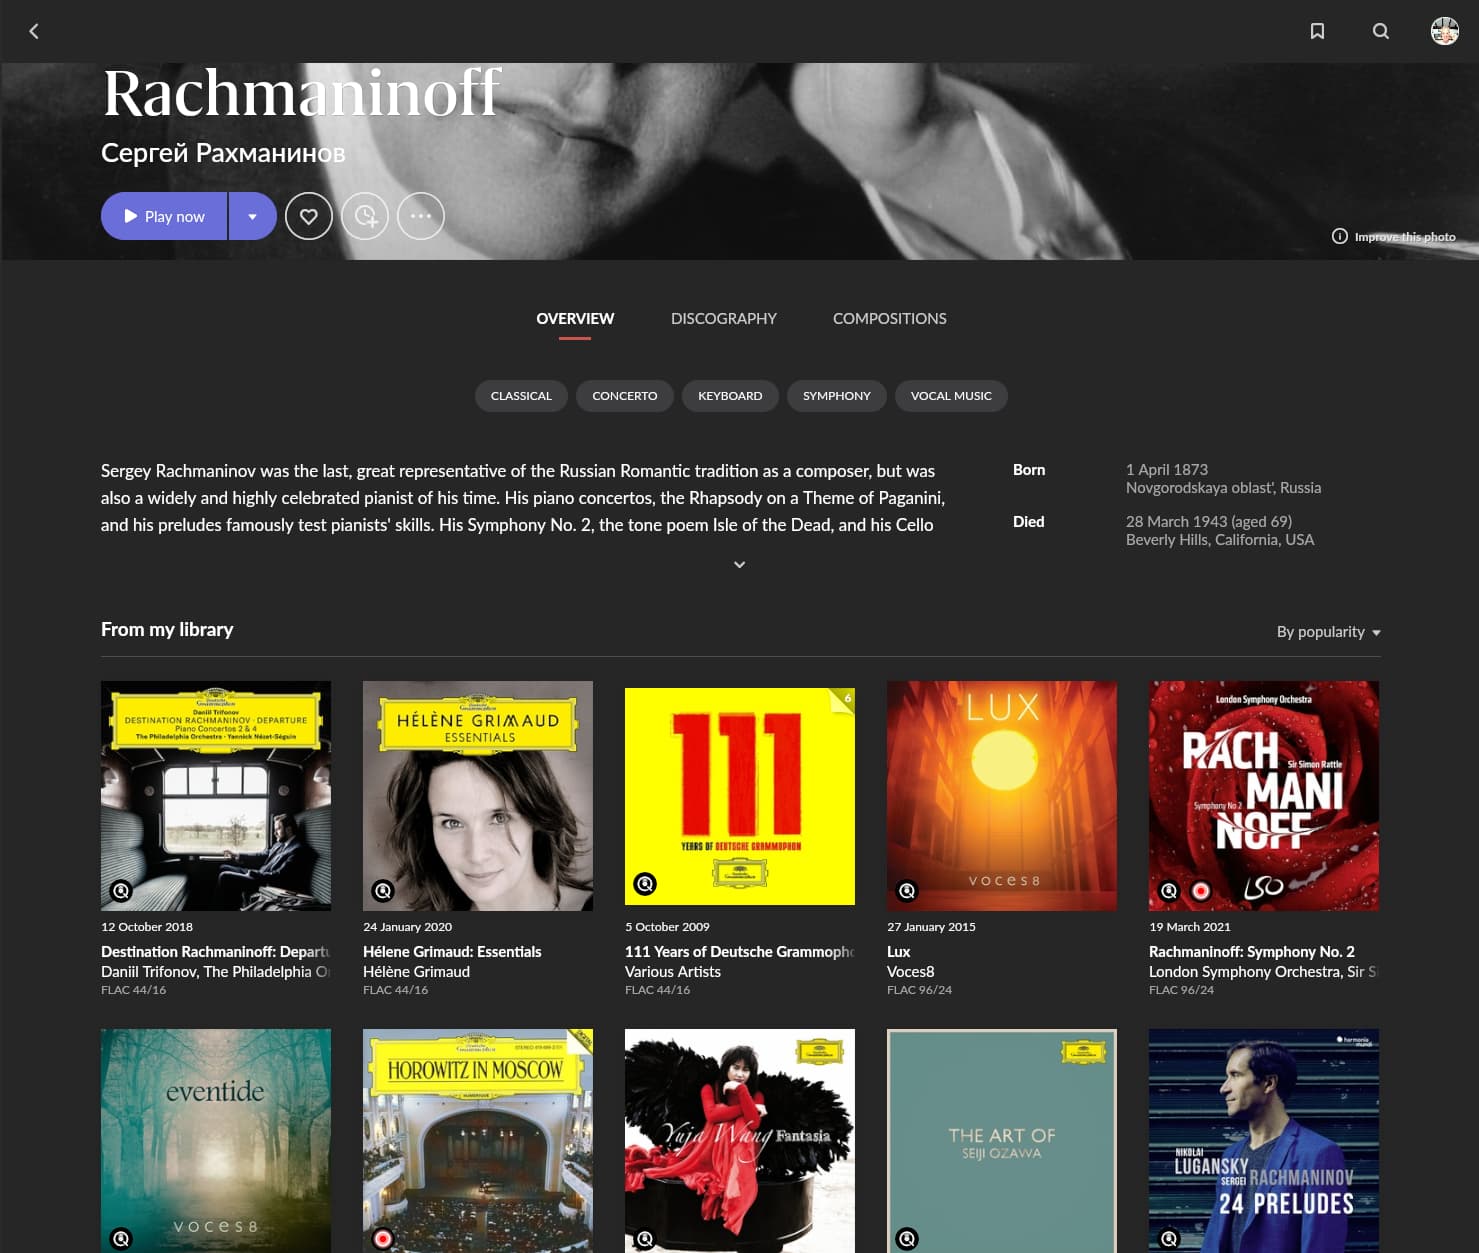Click Qobuz badge on Lux cover
This screenshot has height=1253, width=1479.
tap(907, 890)
